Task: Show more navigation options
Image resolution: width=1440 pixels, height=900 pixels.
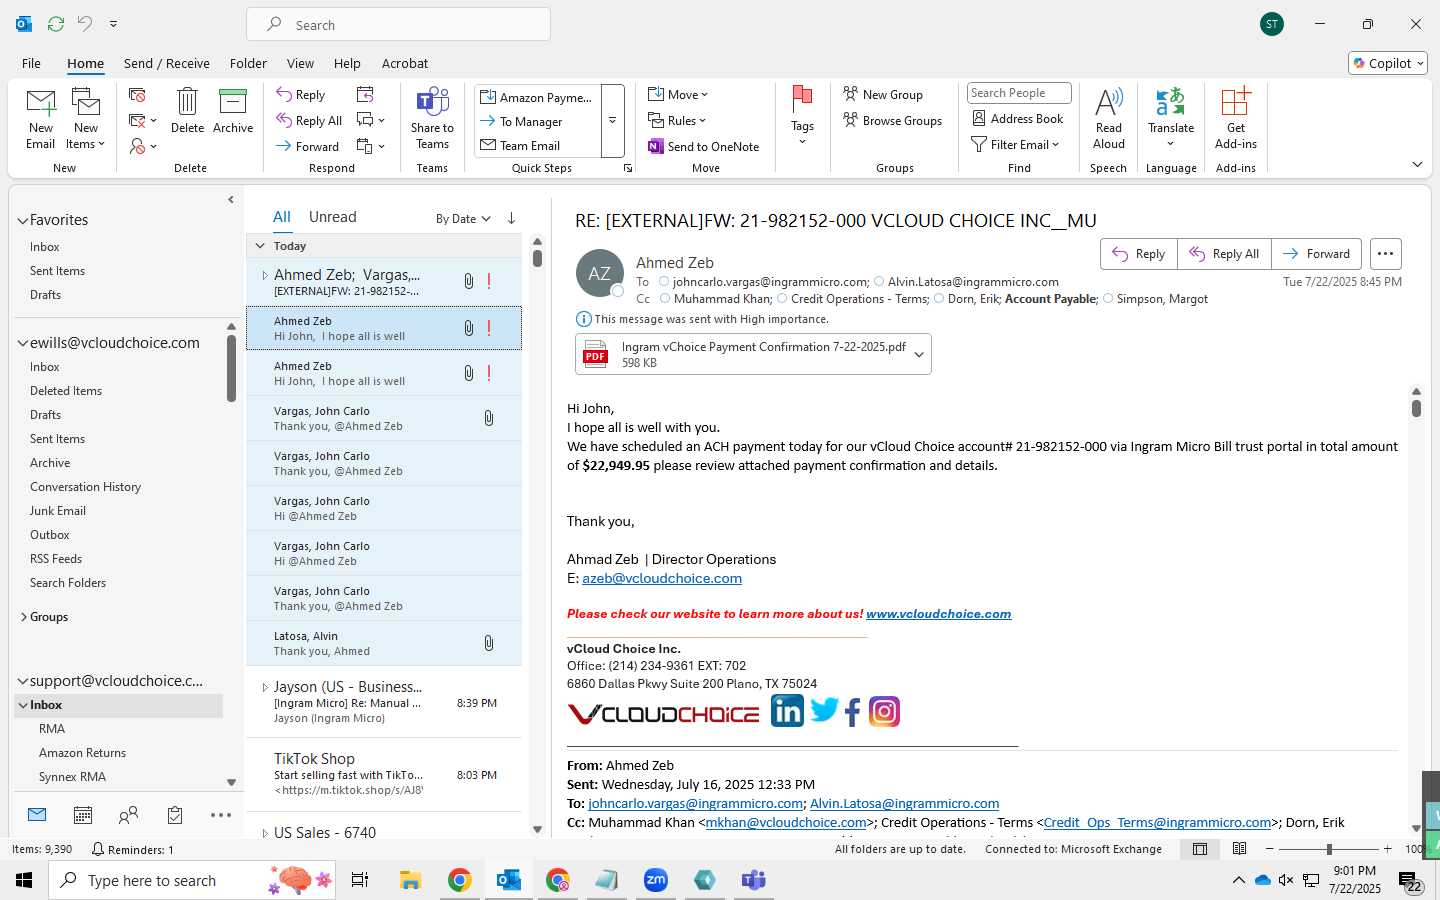Action: coord(221,815)
